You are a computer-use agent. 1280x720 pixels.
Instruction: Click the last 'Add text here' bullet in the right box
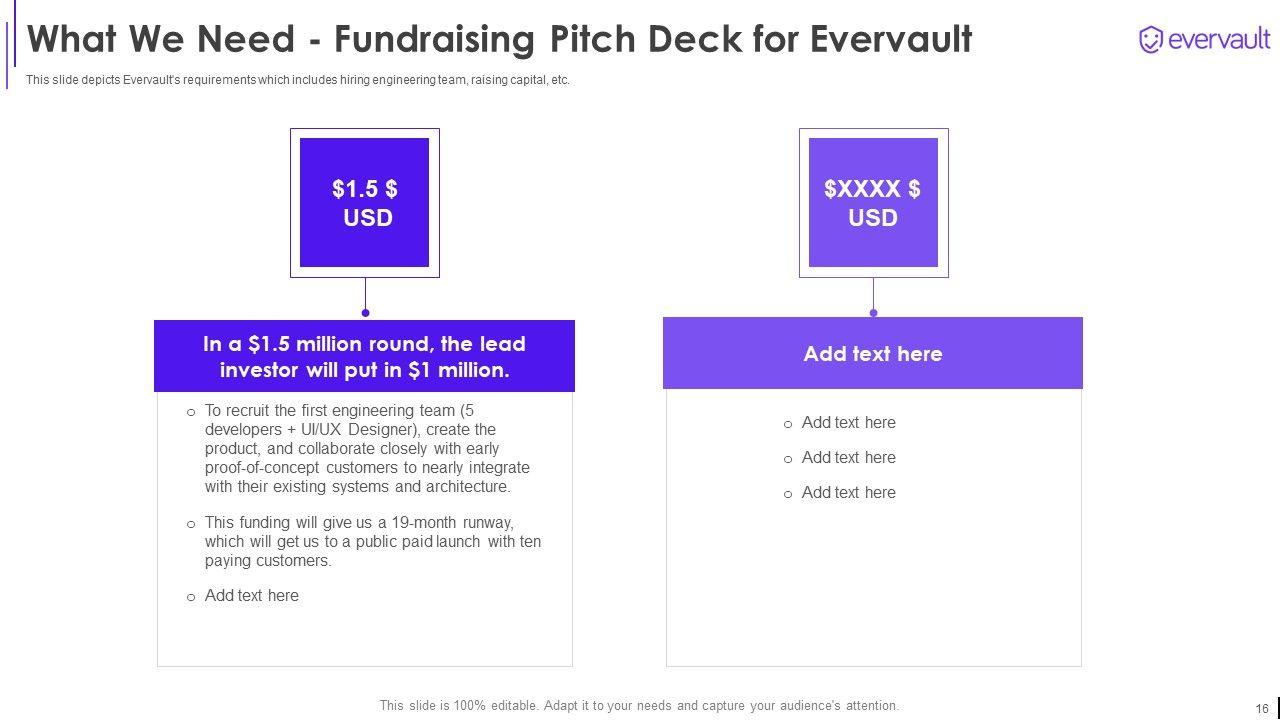click(848, 492)
